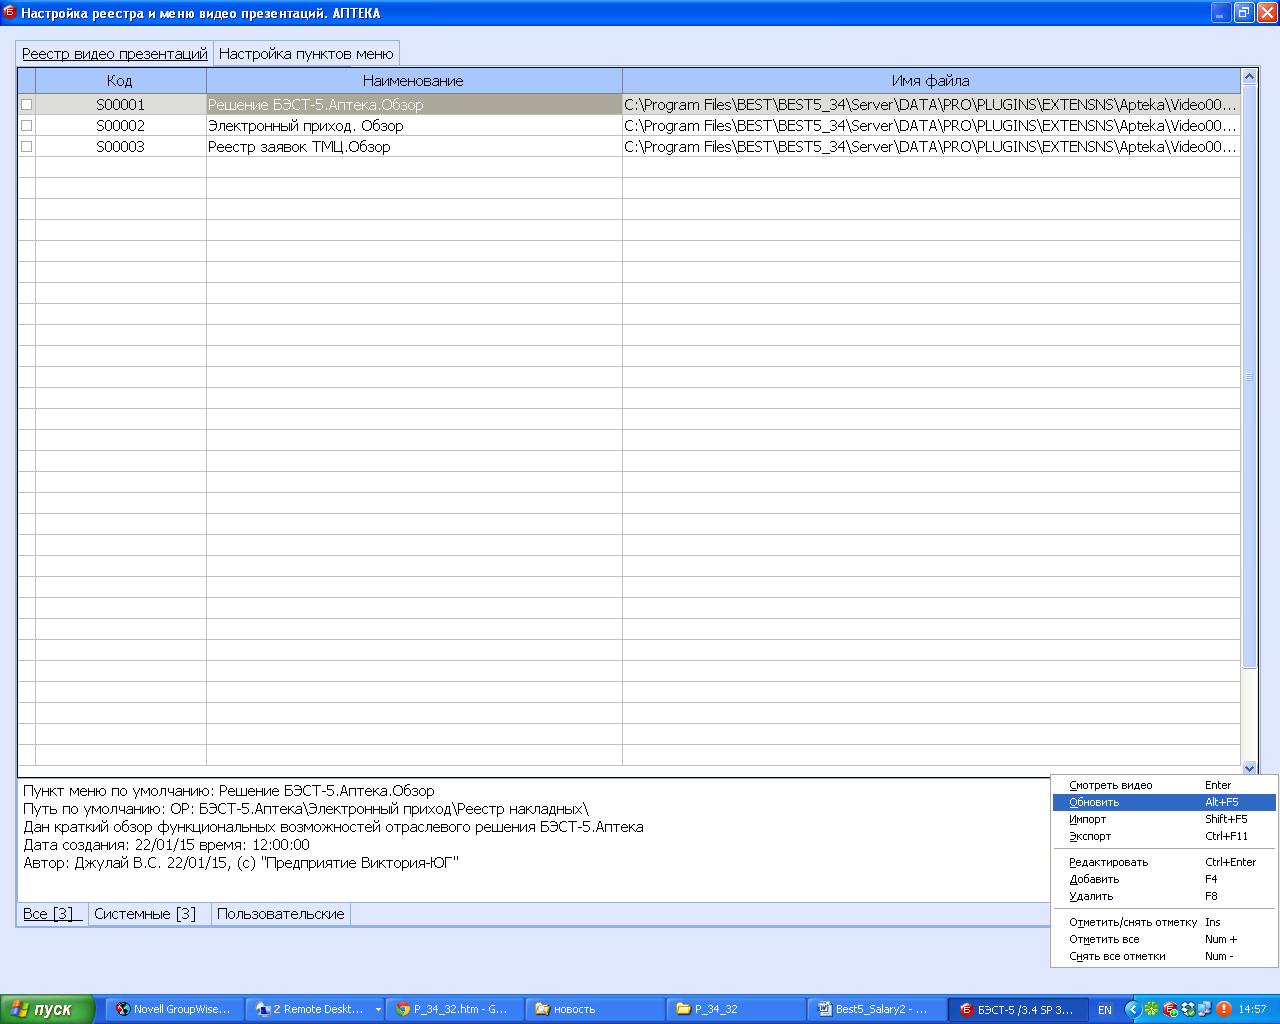Mark the checkbox for row S00003

27,147
